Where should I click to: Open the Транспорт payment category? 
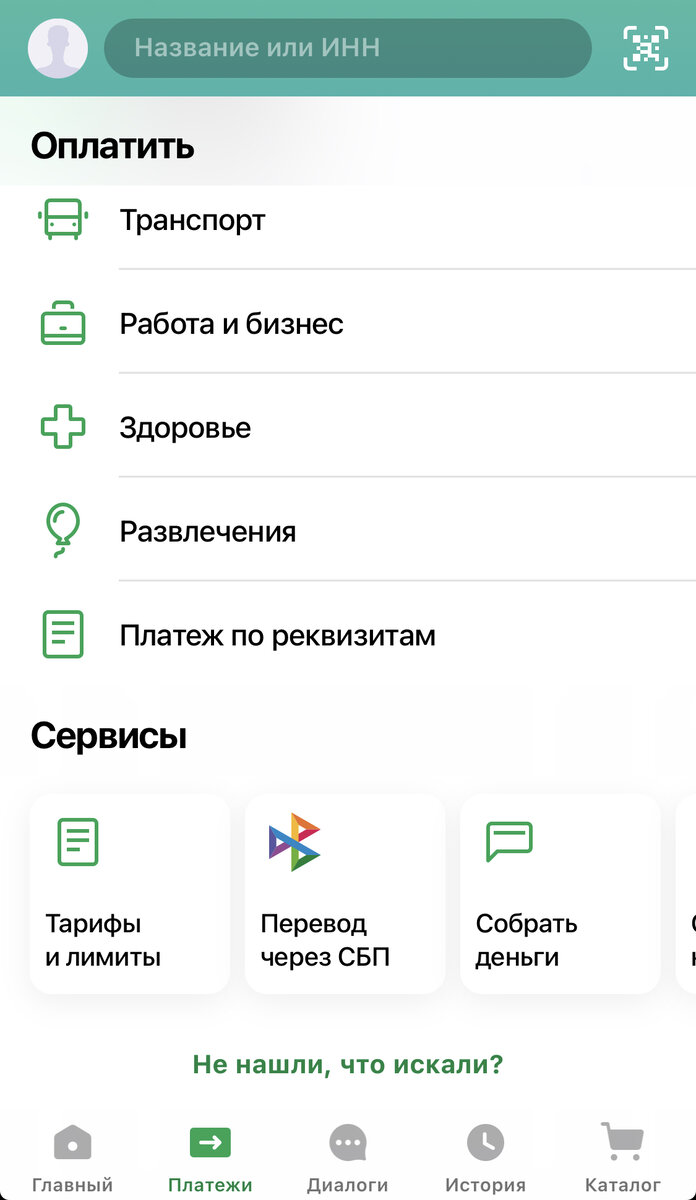(348, 220)
